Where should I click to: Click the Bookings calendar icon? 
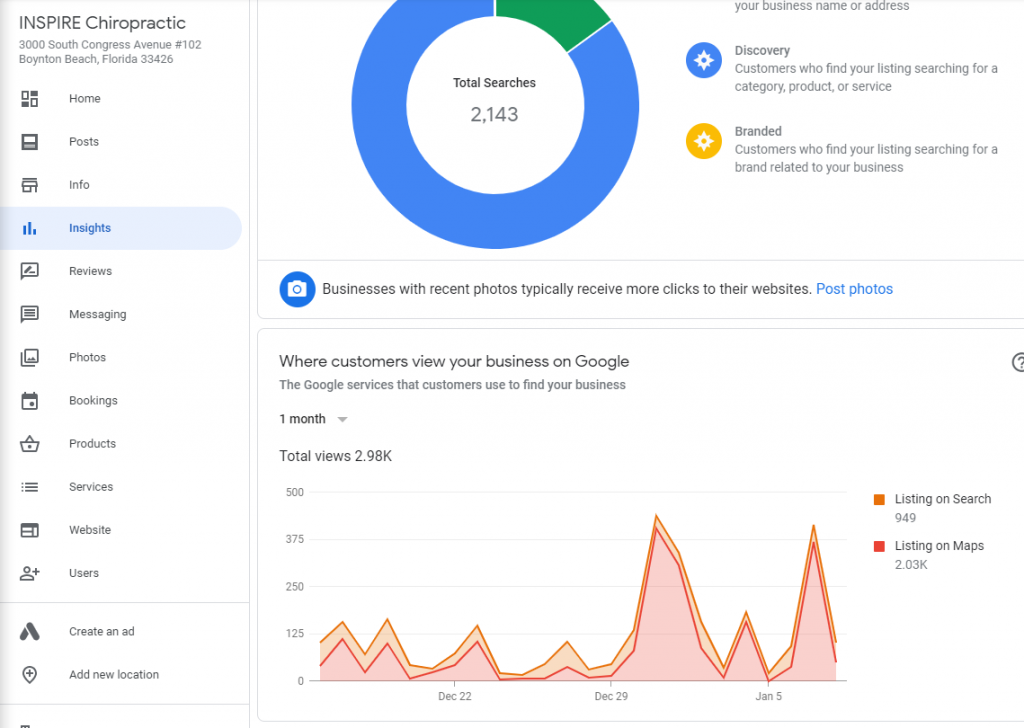coord(29,400)
